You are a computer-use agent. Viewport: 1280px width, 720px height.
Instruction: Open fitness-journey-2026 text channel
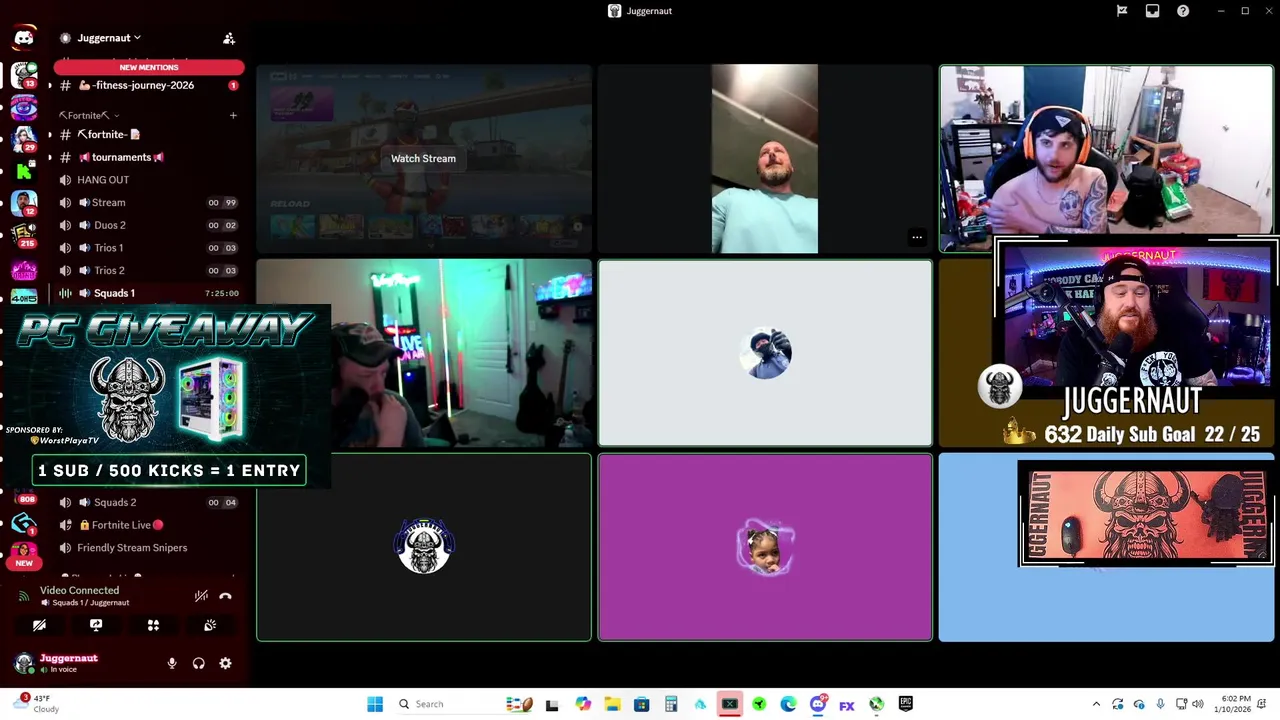(x=147, y=85)
